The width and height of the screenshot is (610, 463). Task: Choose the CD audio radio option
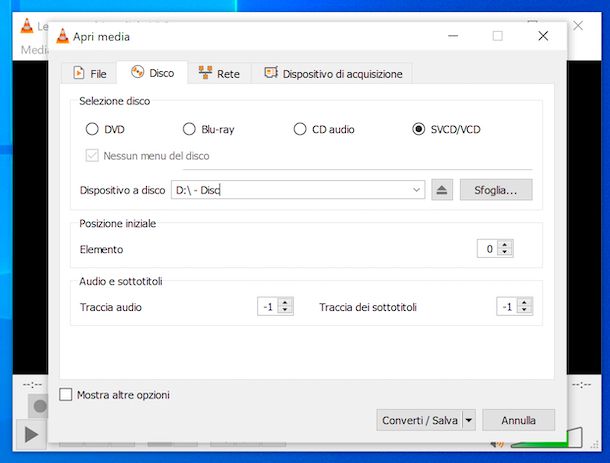pos(299,129)
